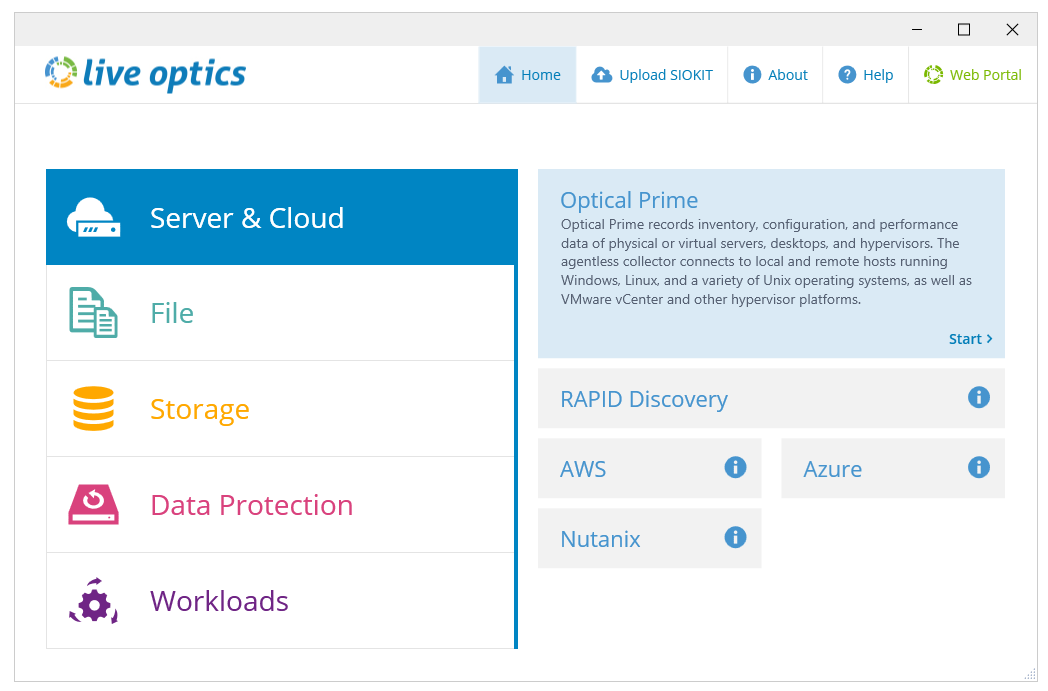Viewport: 1048px width, 691px height.
Task: Select the Storage category label
Action: click(x=199, y=409)
